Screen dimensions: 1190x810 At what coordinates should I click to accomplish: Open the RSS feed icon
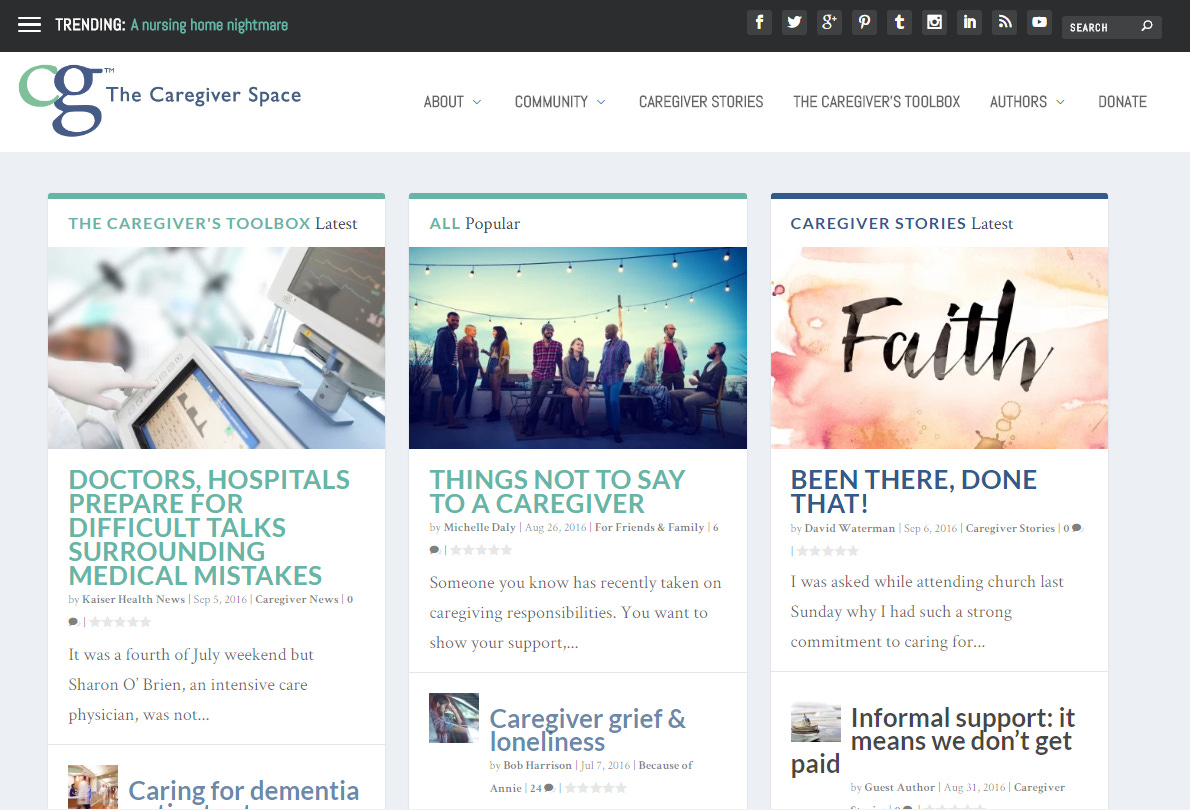click(x=1005, y=22)
